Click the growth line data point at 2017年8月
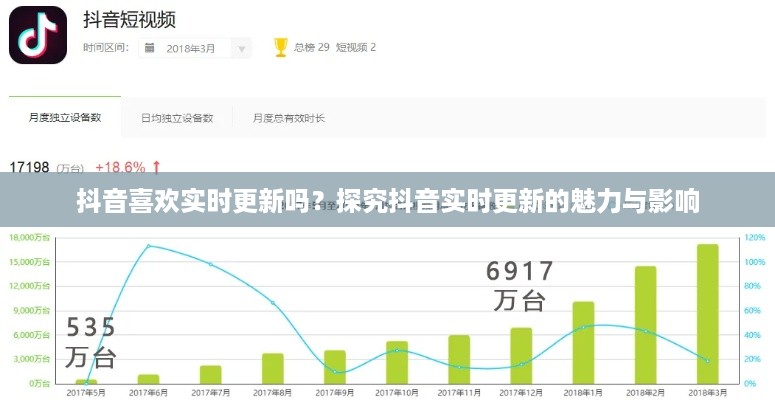Viewport: 775px width, 400px height. 273,303
